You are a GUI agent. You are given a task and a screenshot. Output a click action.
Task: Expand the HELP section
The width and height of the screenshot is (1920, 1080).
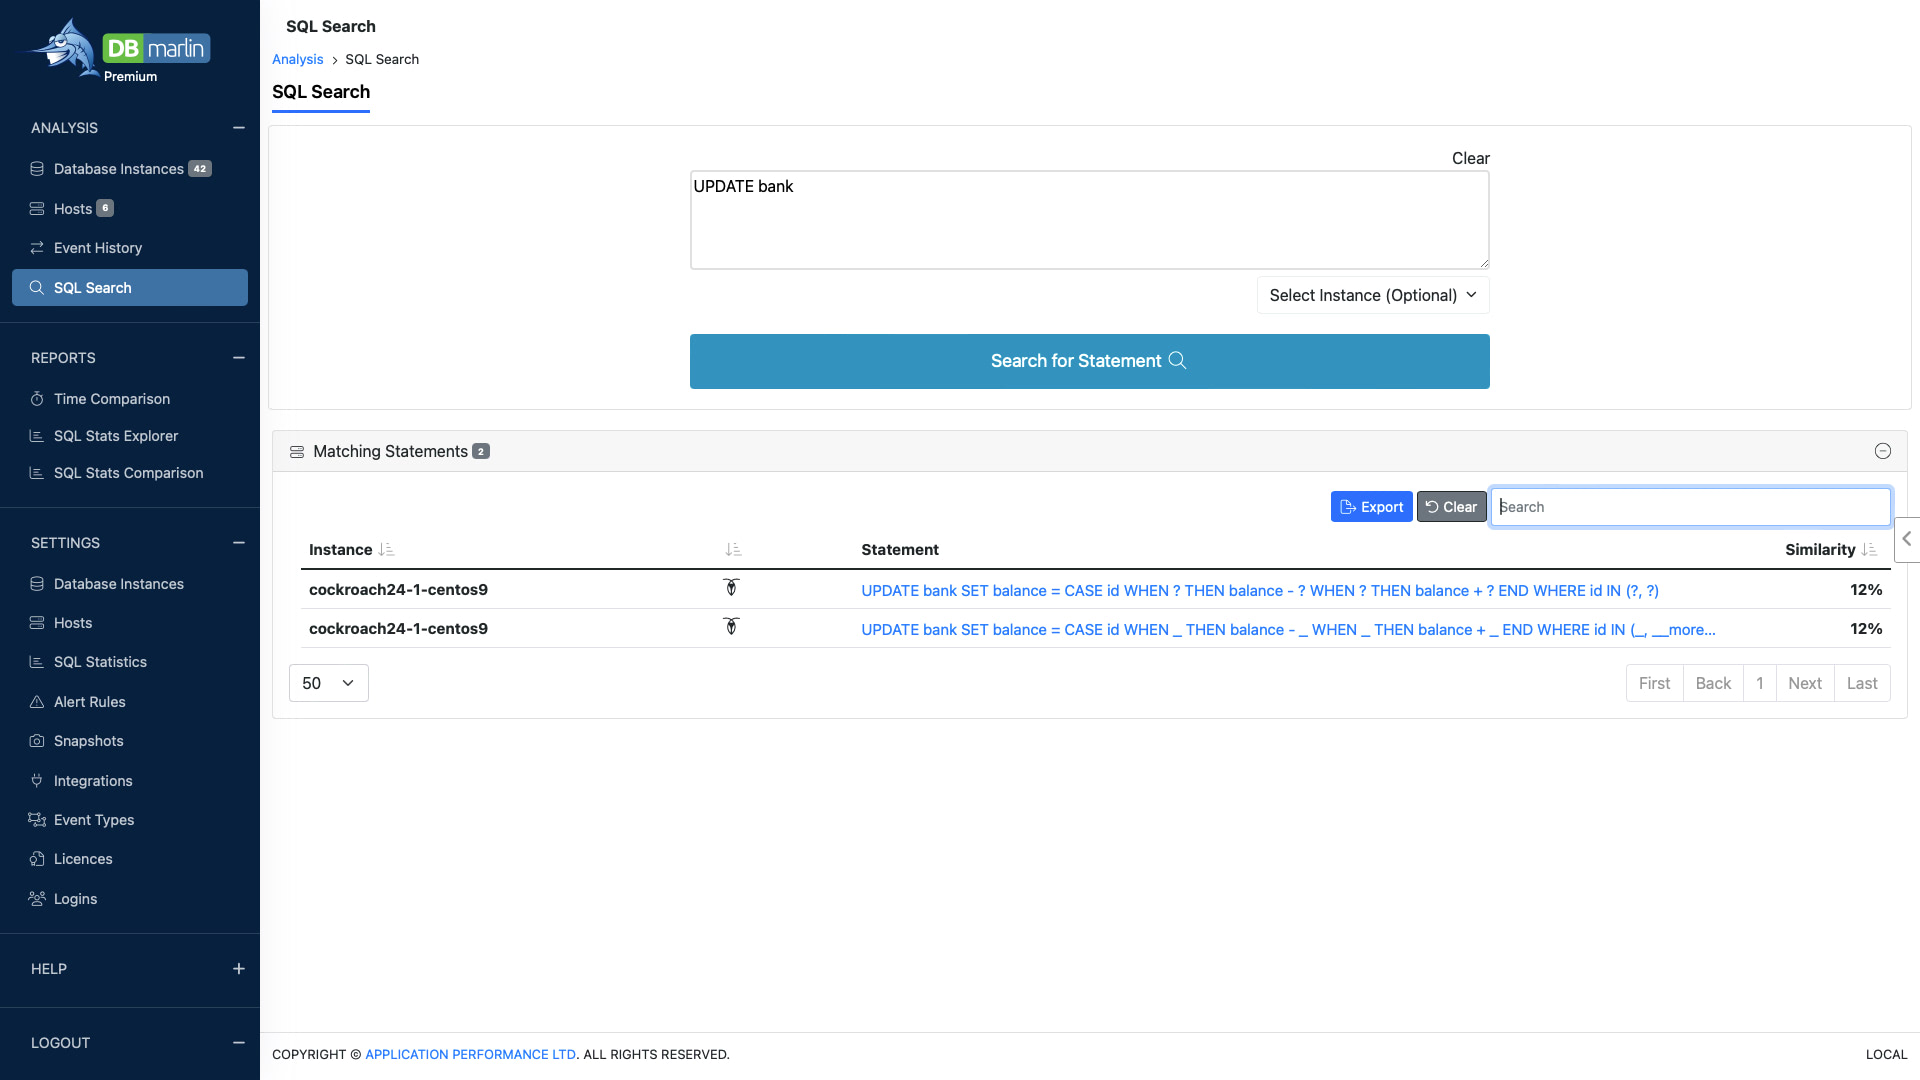[x=239, y=969]
